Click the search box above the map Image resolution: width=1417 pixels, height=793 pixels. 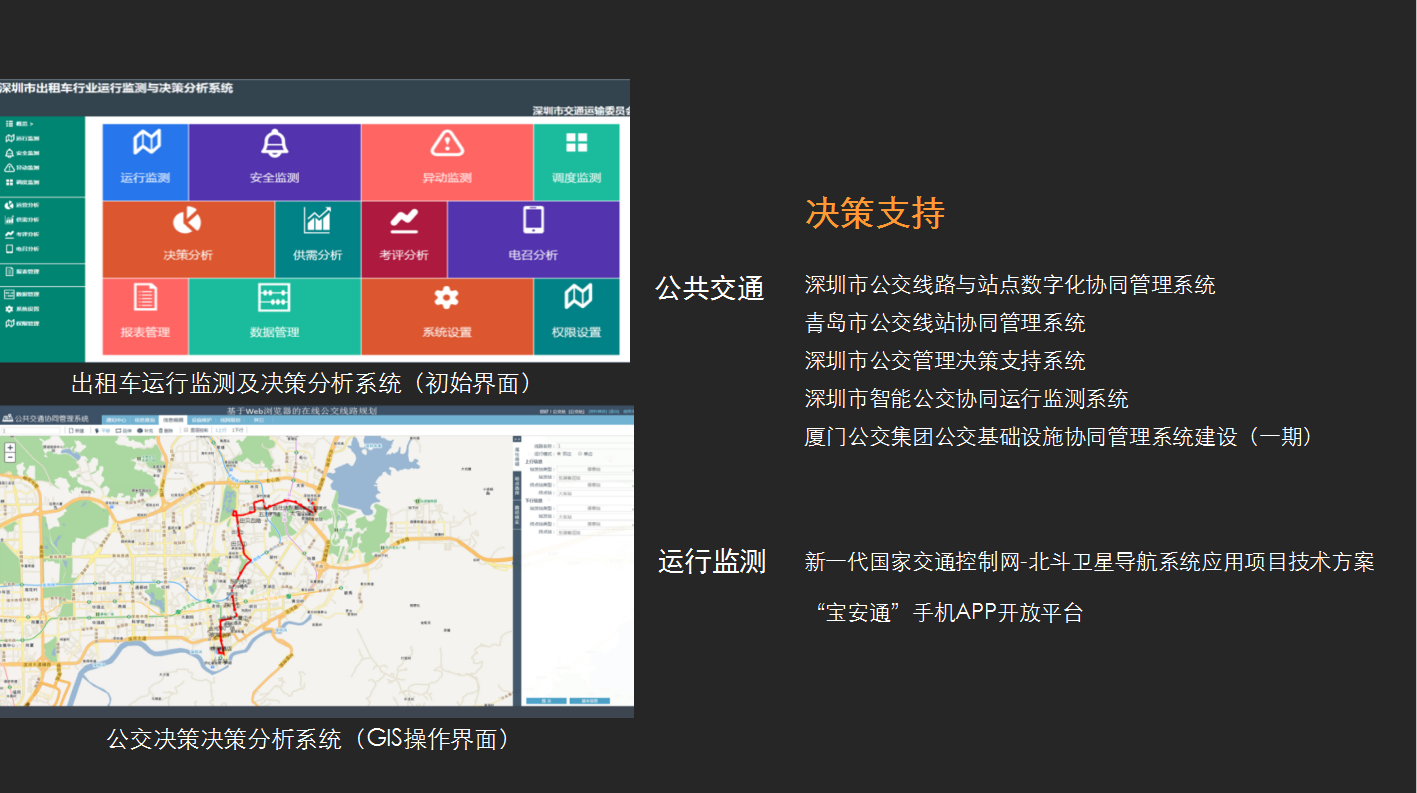tap(31, 431)
